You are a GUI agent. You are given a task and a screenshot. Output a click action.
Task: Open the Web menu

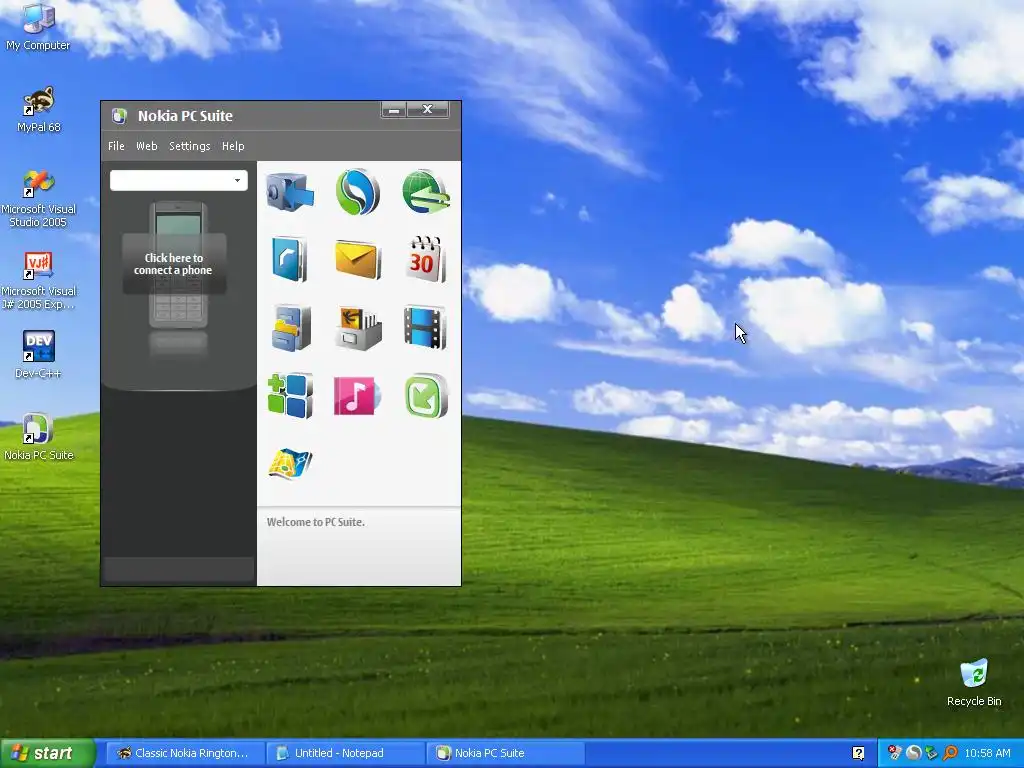(x=147, y=146)
